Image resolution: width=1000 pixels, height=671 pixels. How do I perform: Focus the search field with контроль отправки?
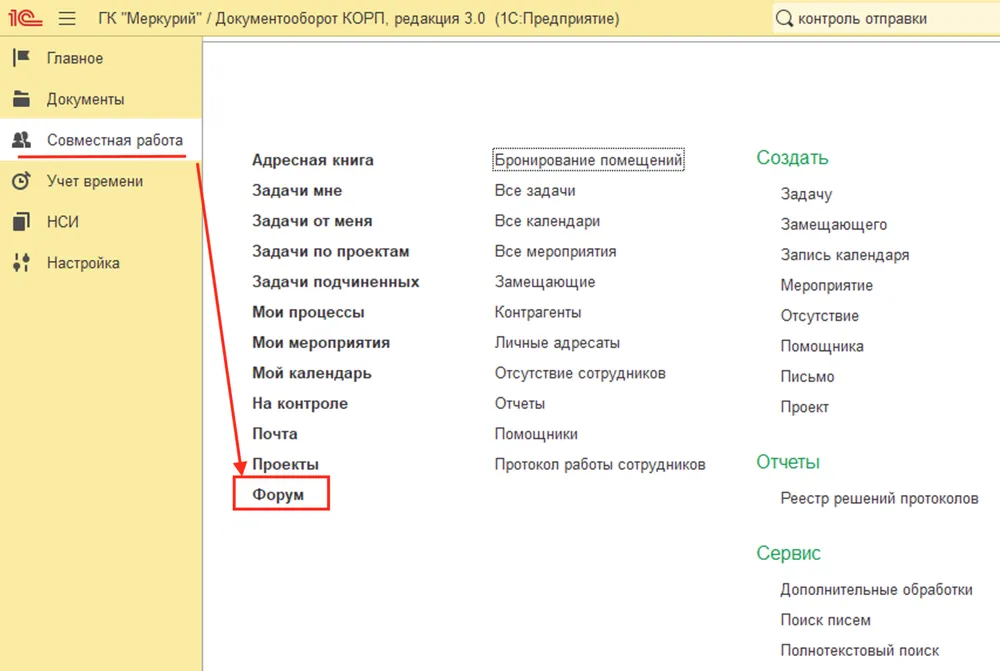click(886, 18)
